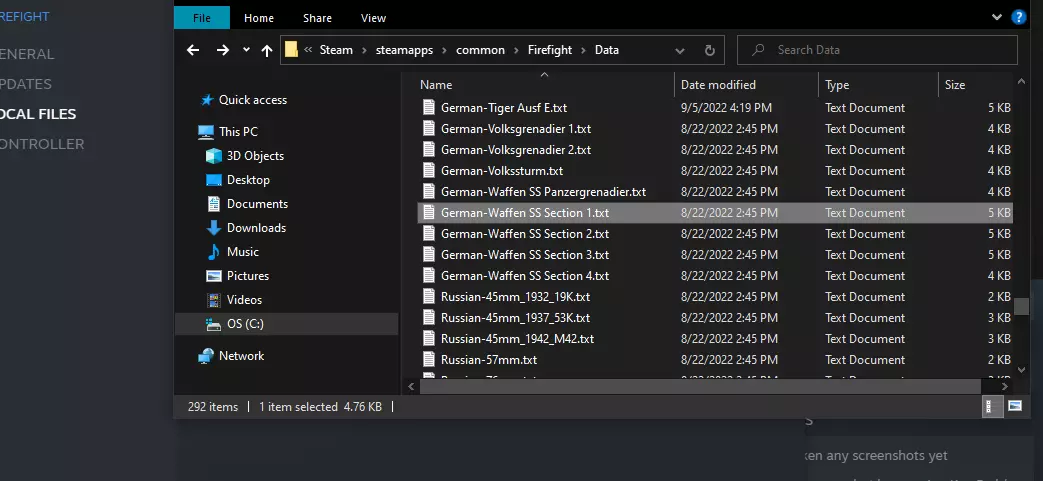Screen dimensions: 1043x481
Task: Select Firefight in the address breadcrumb
Action: click(x=550, y=50)
